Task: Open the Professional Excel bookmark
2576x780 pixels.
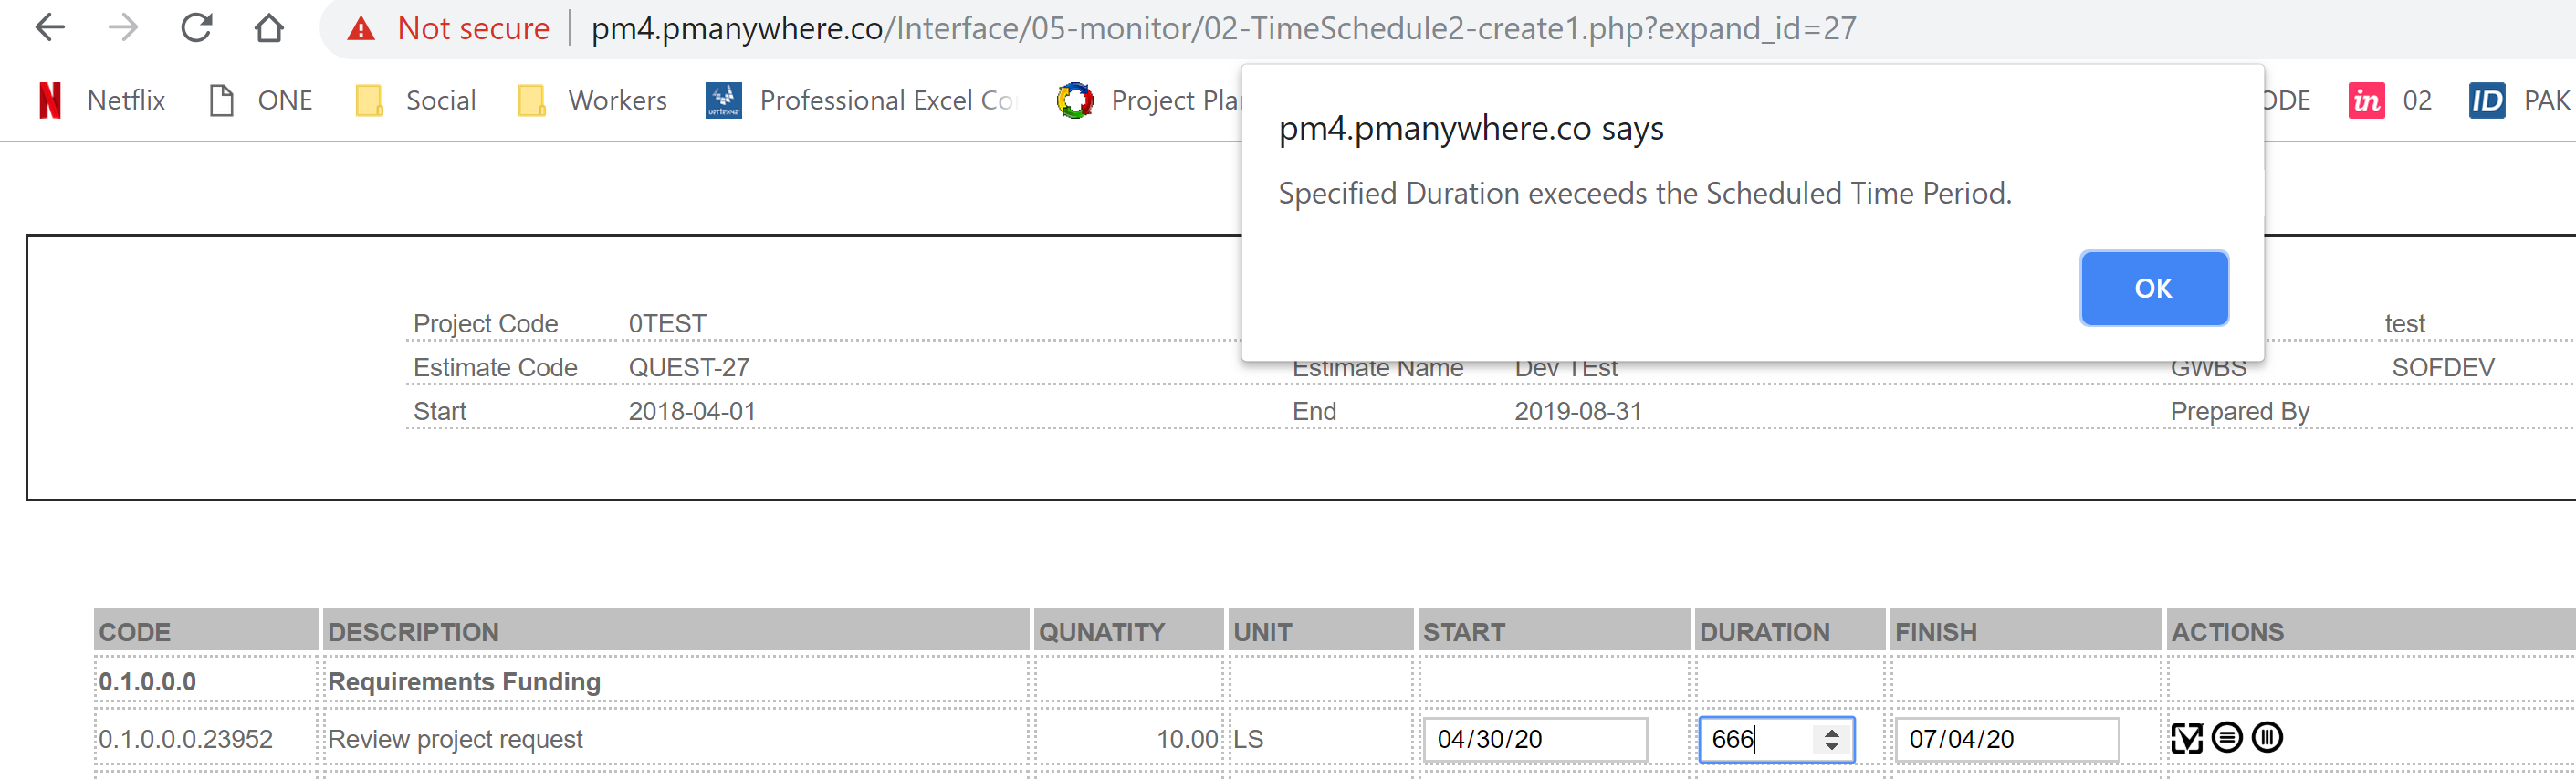Action: click(862, 100)
